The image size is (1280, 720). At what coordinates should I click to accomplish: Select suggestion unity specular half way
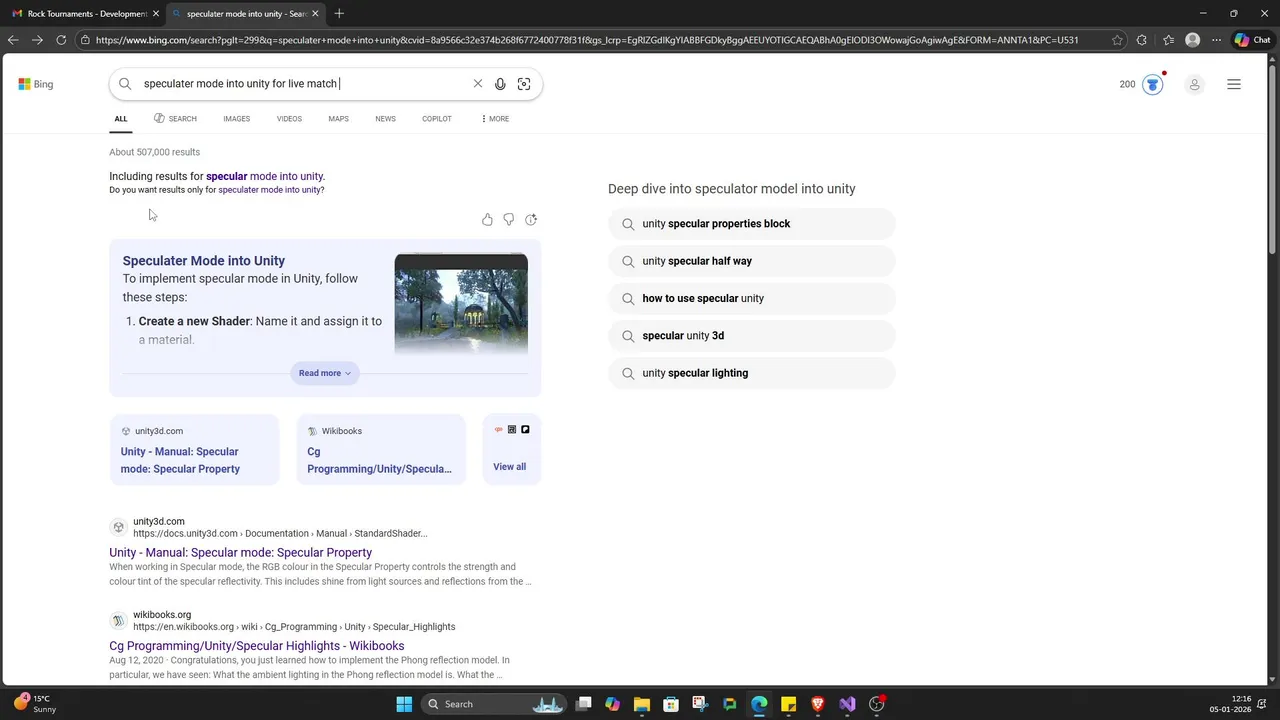click(x=752, y=261)
